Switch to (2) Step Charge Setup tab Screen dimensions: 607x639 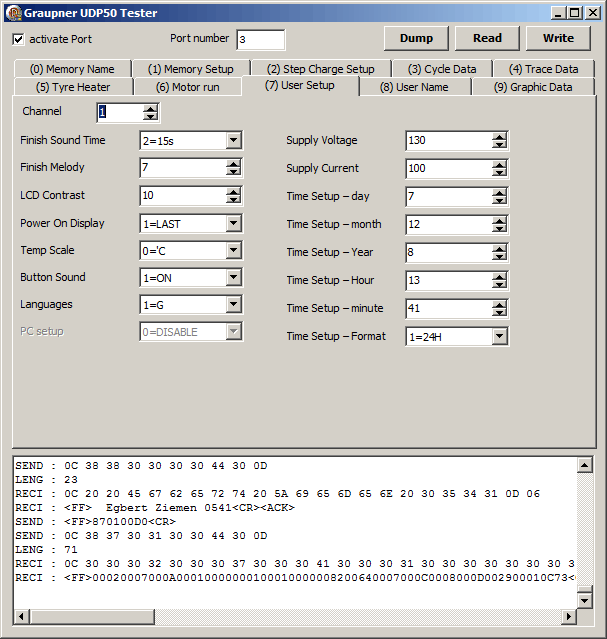coord(320,69)
